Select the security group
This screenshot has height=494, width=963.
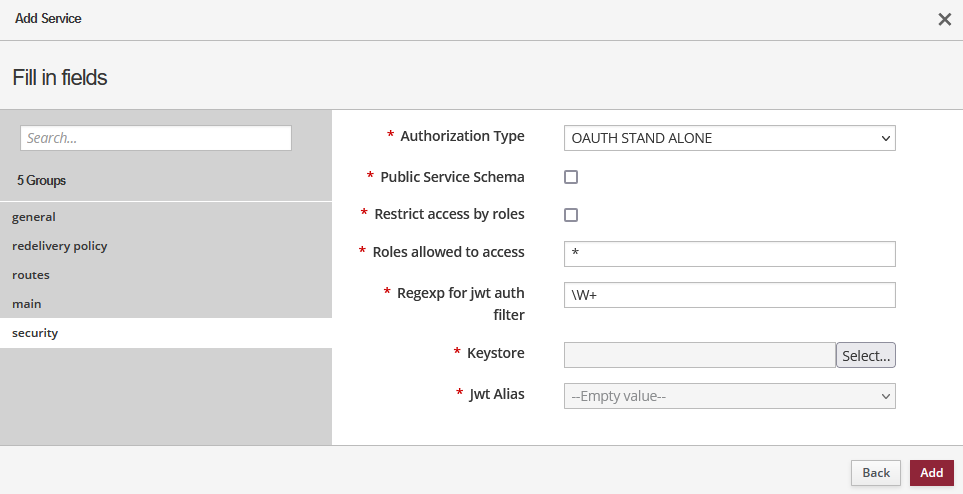(35, 333)
